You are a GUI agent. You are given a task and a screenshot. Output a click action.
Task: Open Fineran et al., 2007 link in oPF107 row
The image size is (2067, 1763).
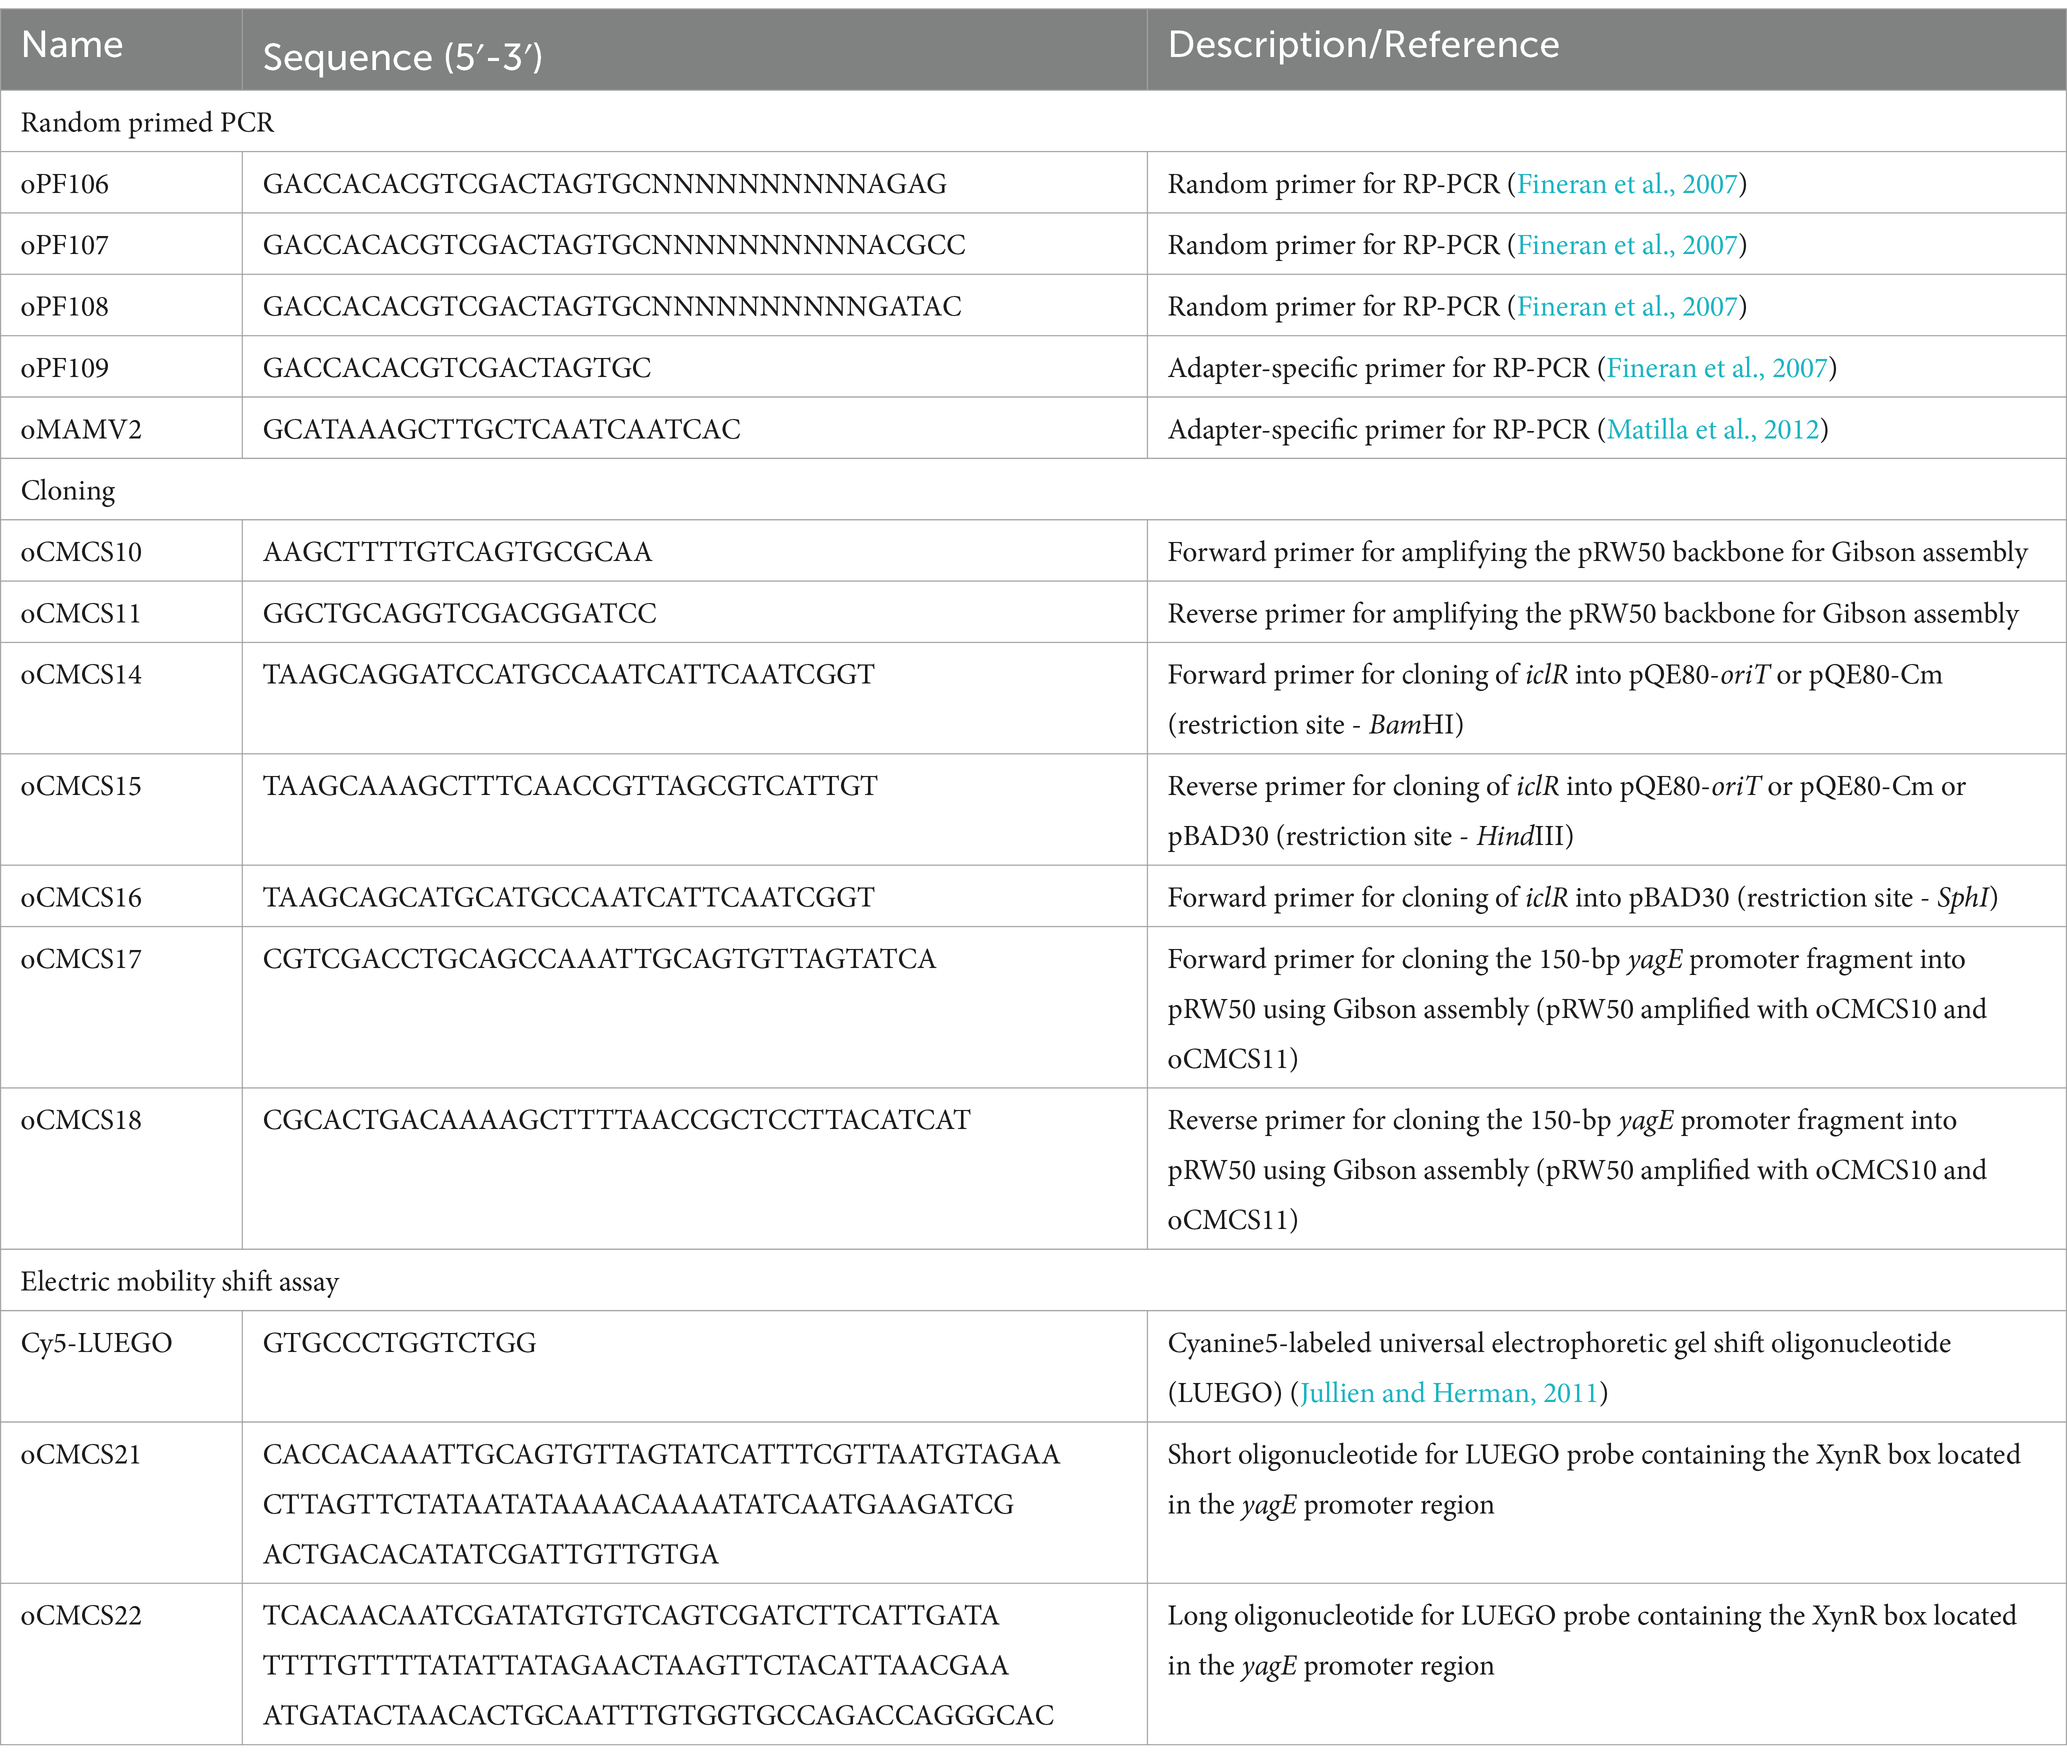[1627, 245]
